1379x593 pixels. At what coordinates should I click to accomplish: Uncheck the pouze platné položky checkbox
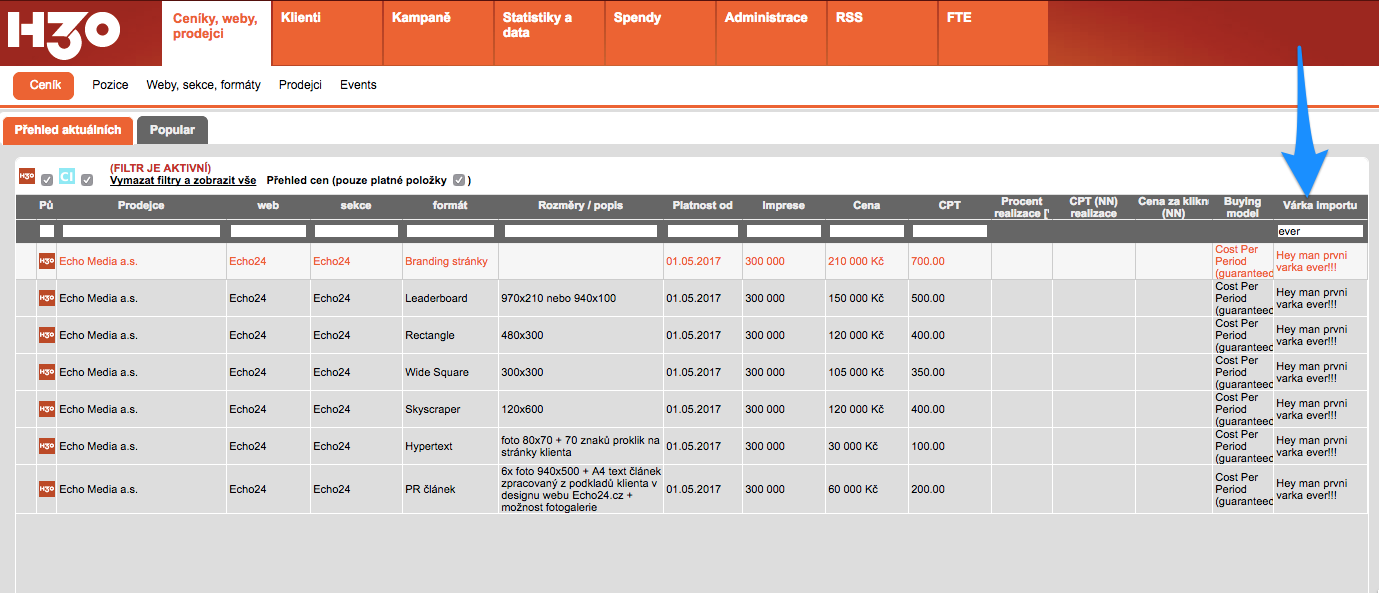coord(459,180)
